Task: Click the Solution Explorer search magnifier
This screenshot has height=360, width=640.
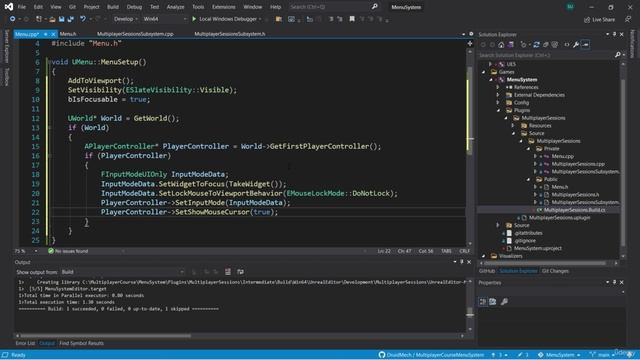Action: click(x=618, y=55)
